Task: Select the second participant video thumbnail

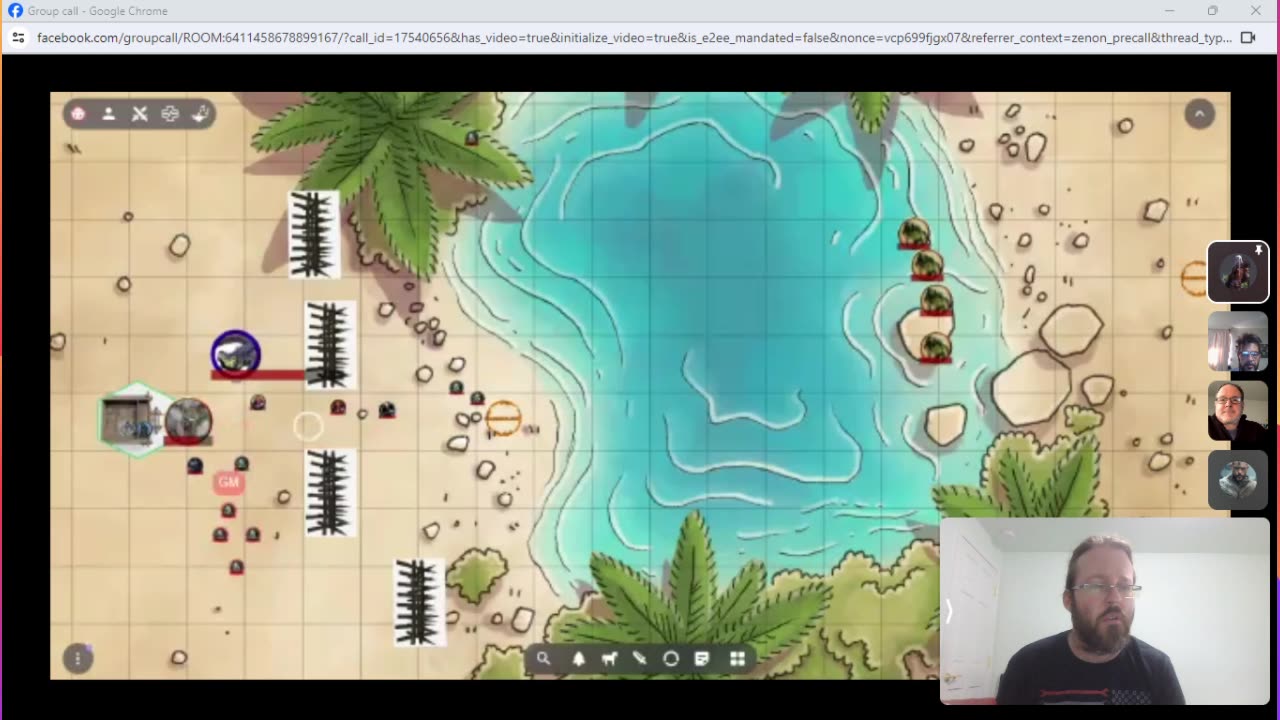Action: coord(1237,342)
